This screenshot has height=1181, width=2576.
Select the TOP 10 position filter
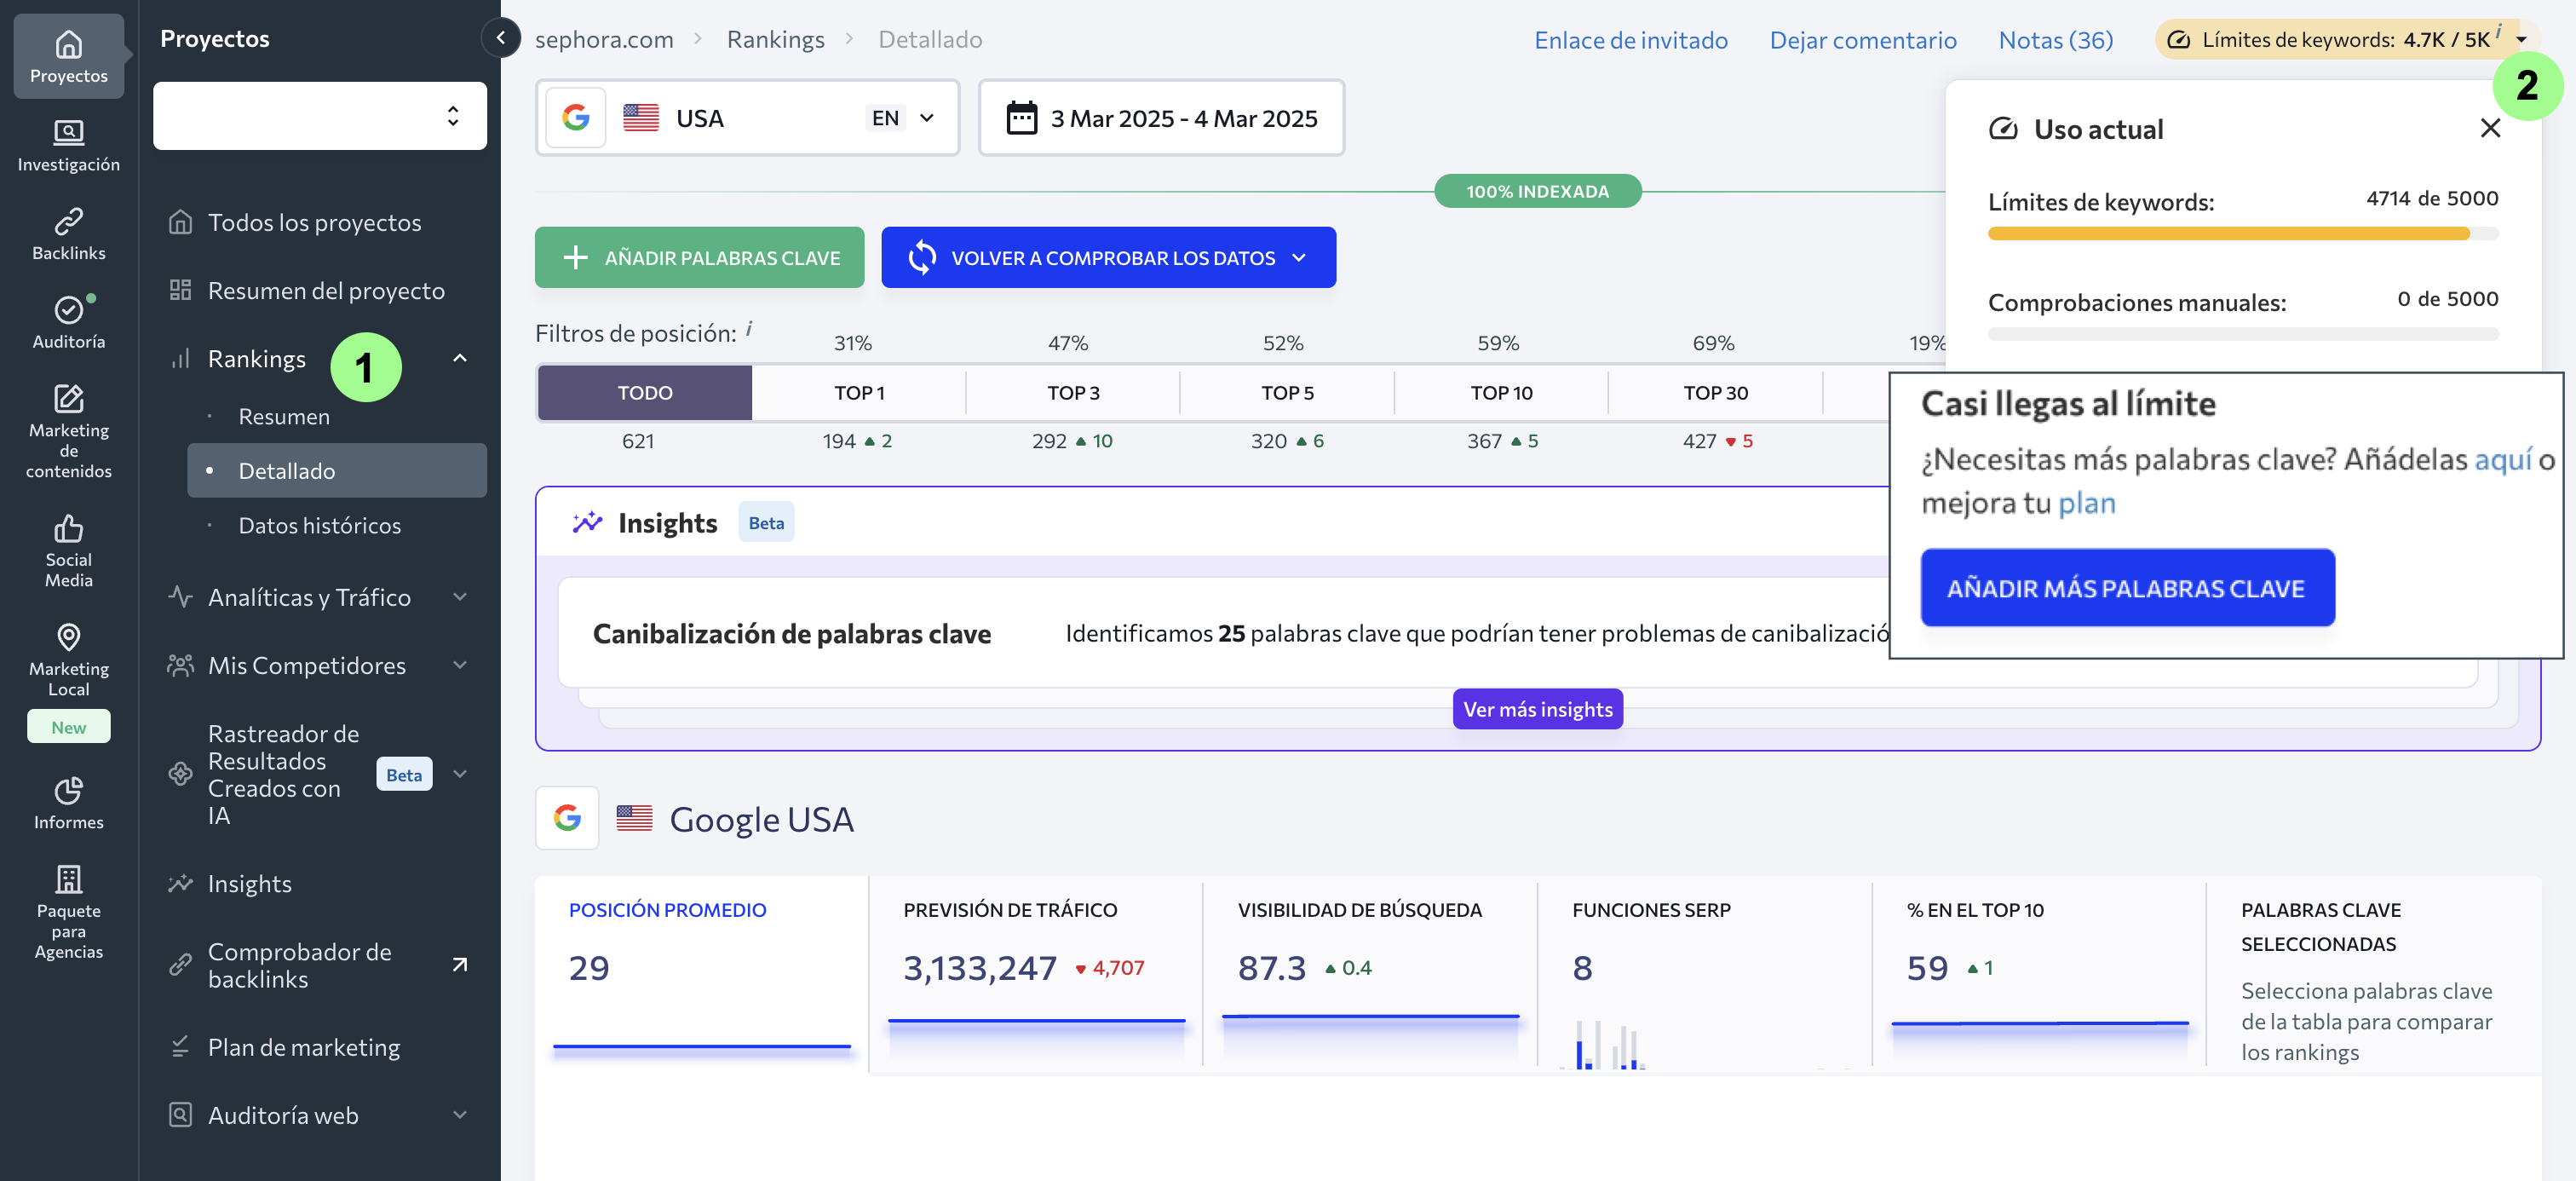click(x=1501, y=393)
